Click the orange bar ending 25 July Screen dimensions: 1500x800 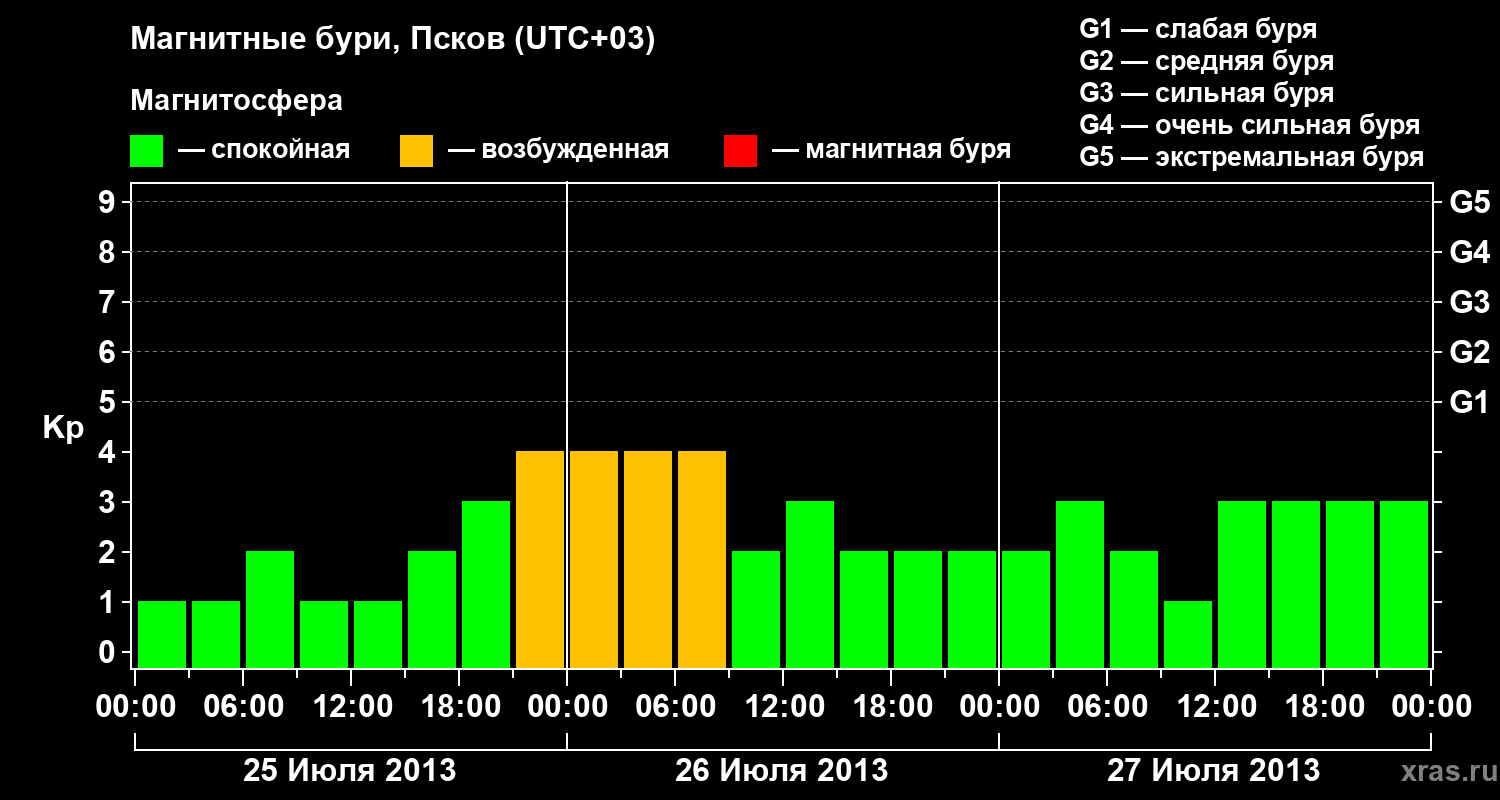click(x=540, y=559)
